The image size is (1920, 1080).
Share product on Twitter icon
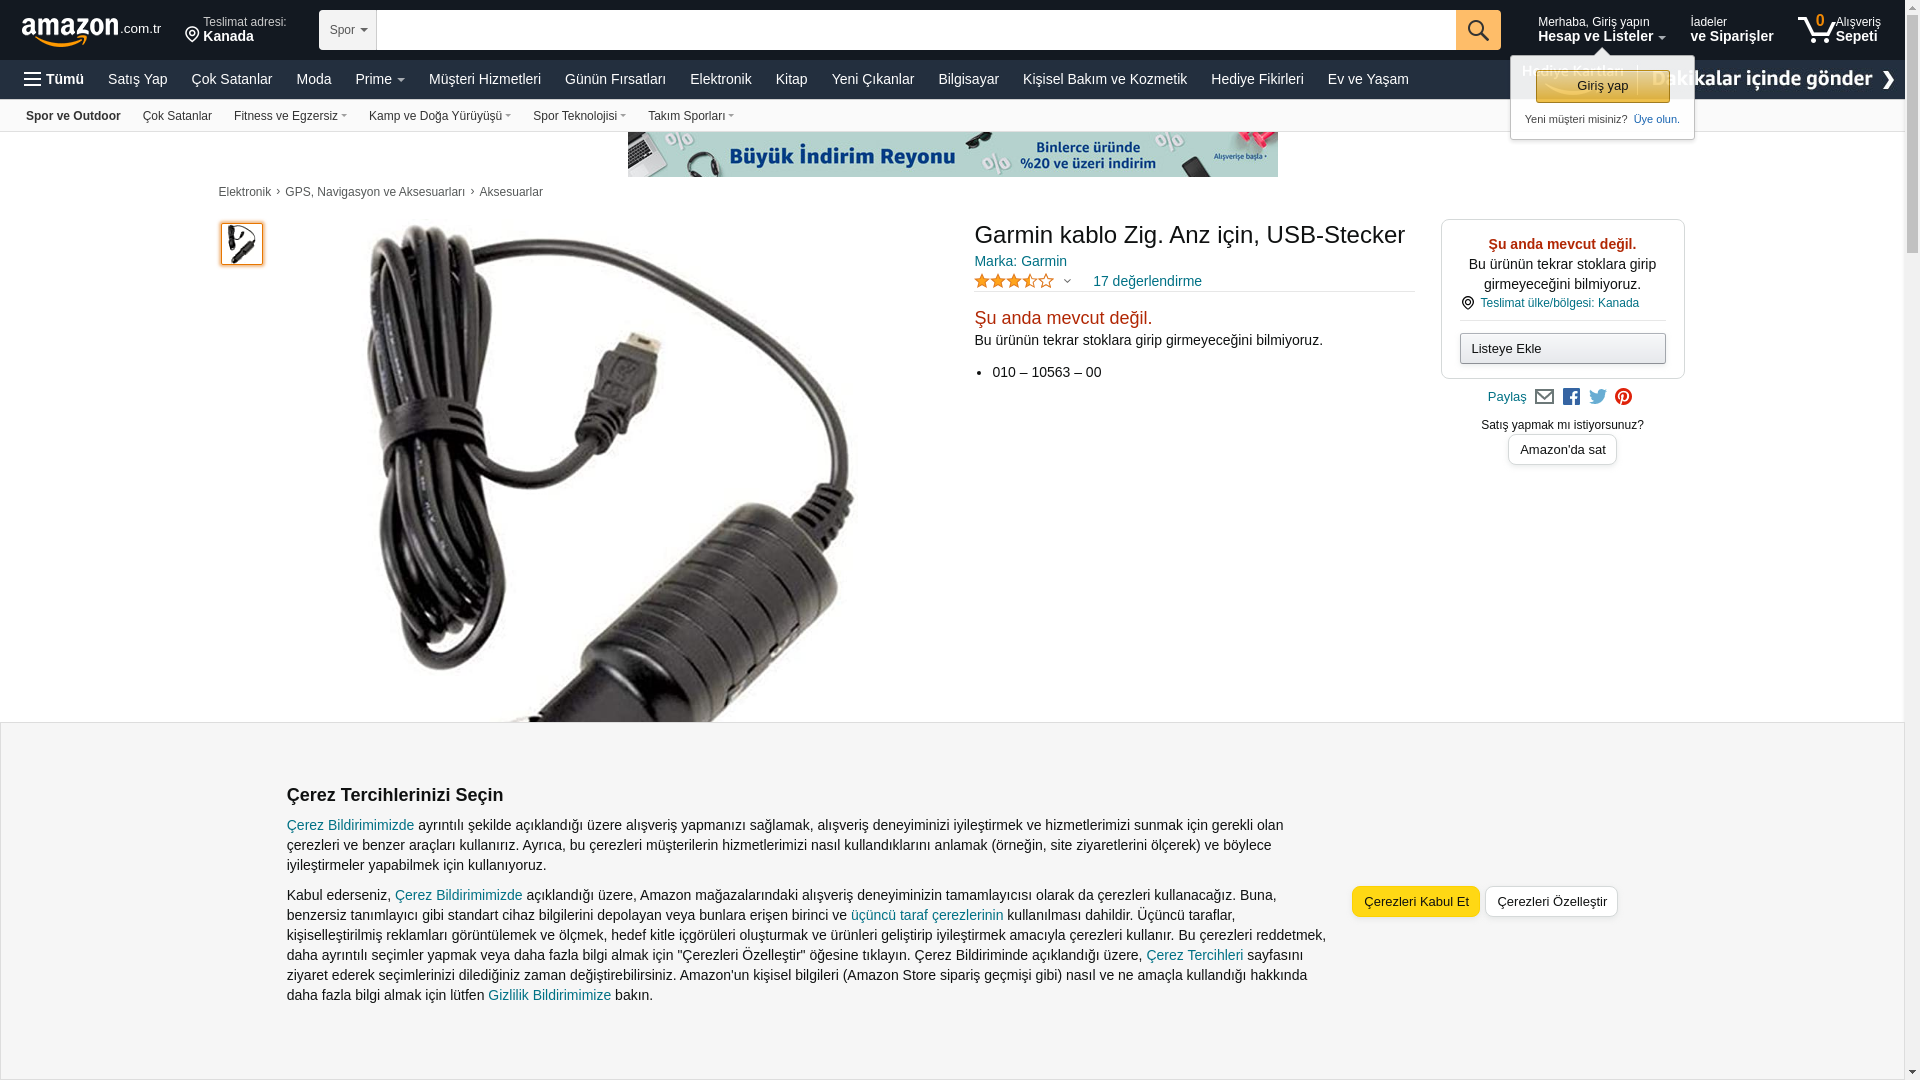click(x=1598, y=397)
